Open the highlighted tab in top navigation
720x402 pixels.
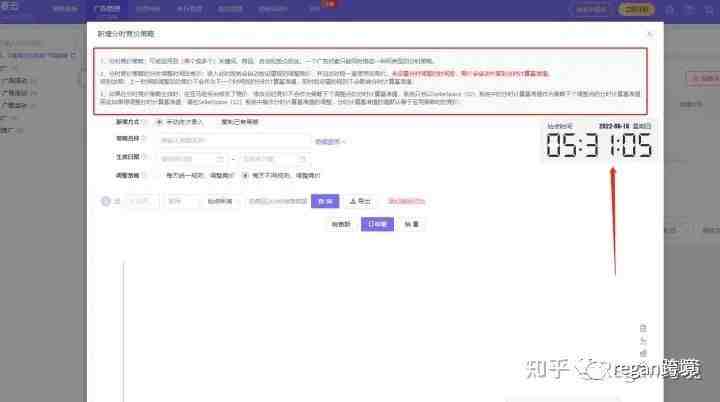click(x=107, y=9)
